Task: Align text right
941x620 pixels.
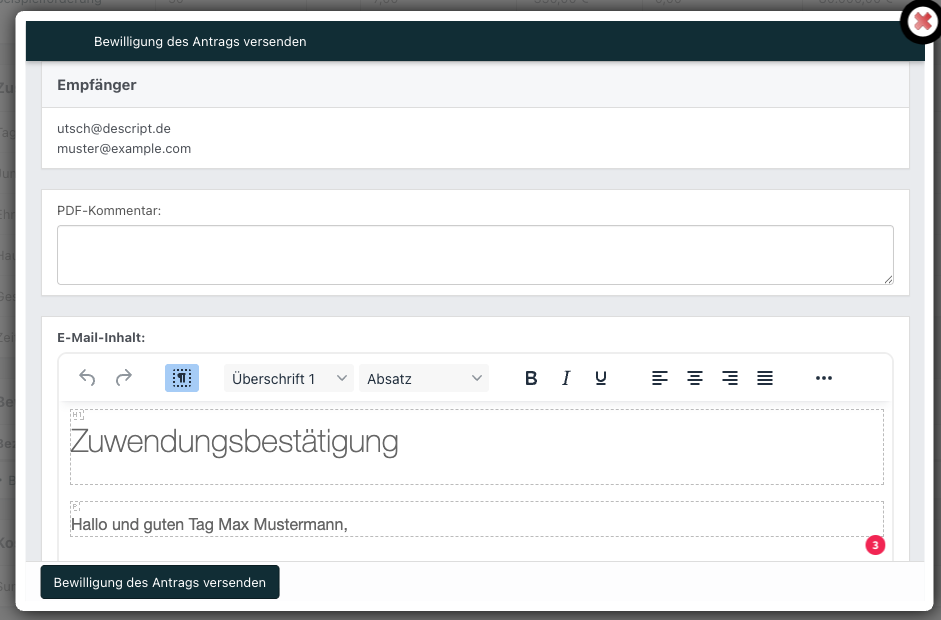Action: pyautogui.click(x=730, y=378)
